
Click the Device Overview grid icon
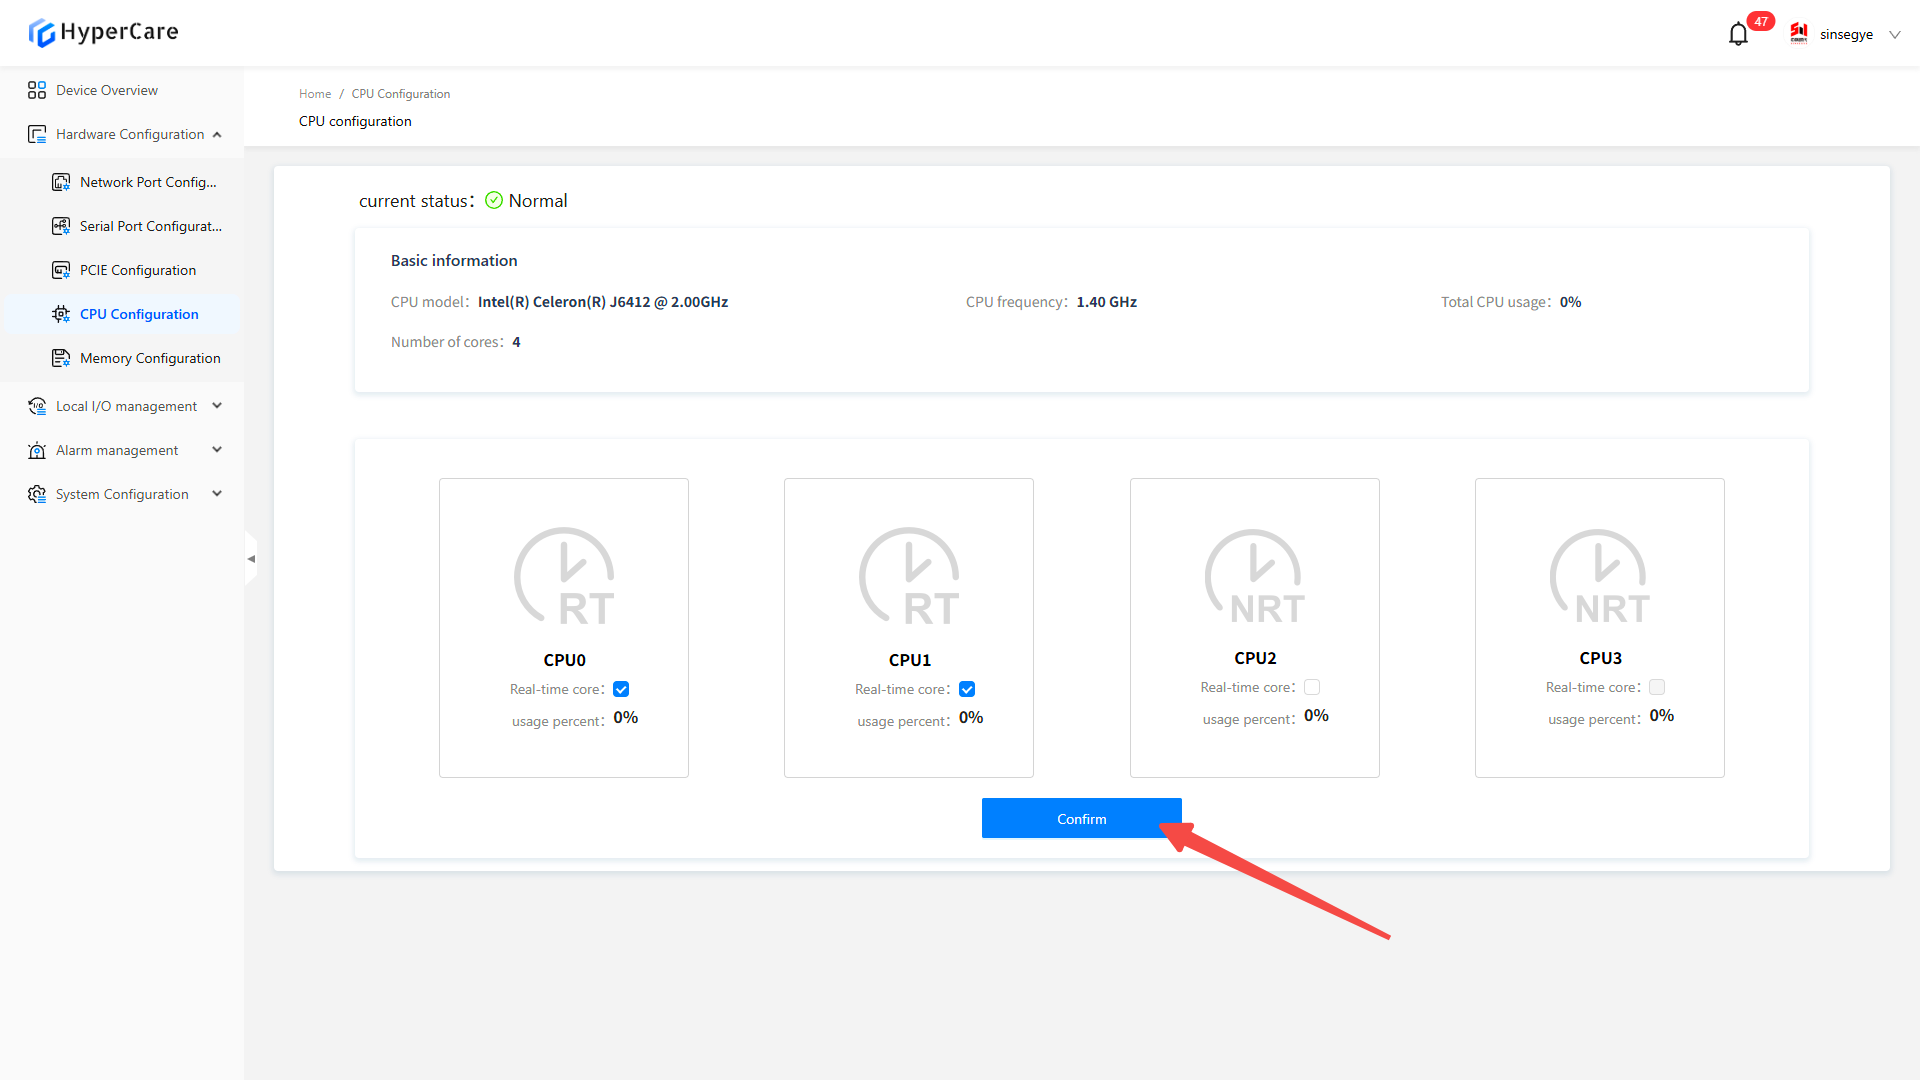(37, 90)
